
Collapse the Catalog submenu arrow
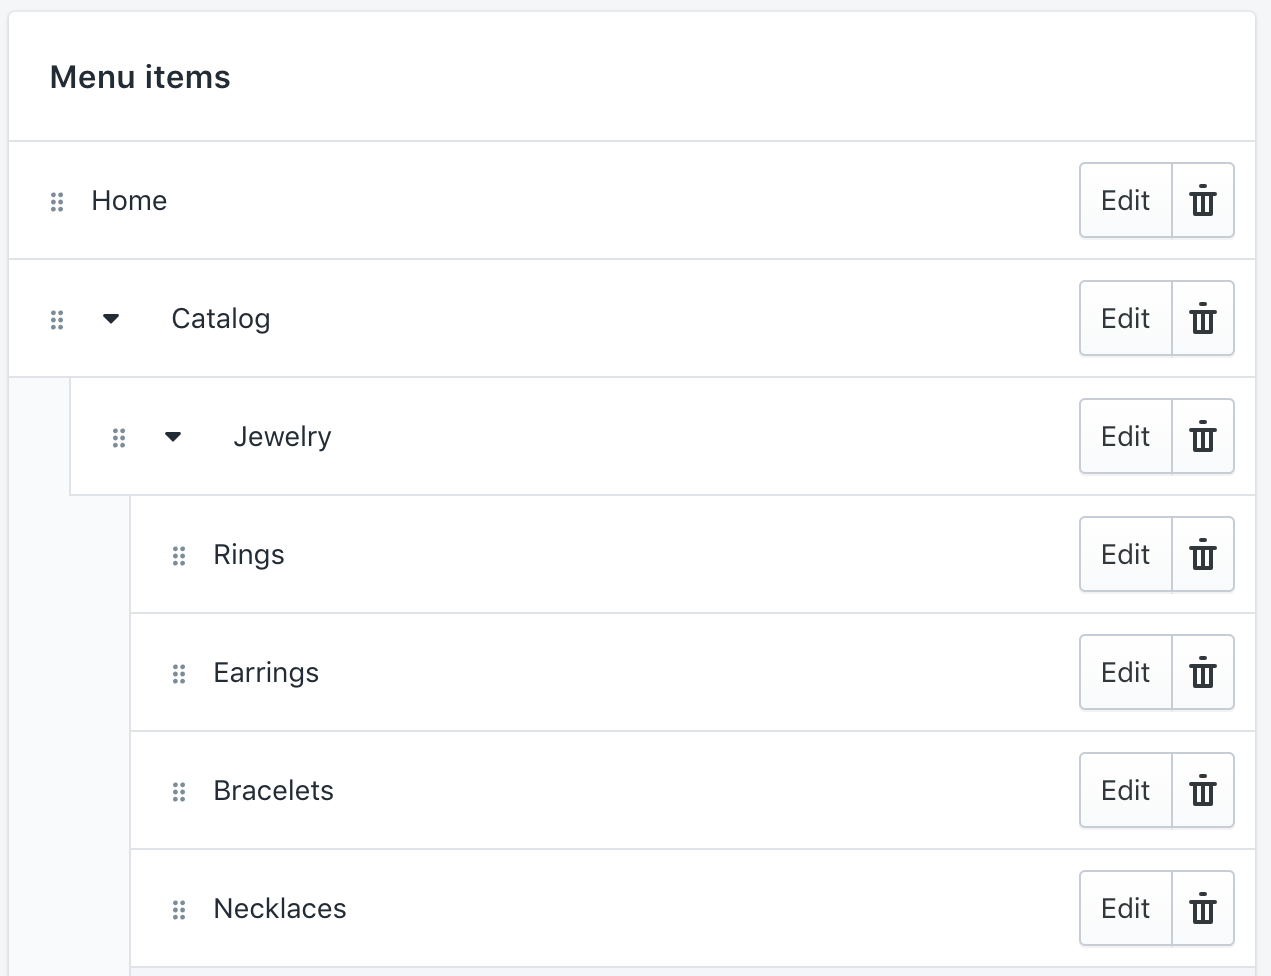pyautogui.click(x=111, y=319)
